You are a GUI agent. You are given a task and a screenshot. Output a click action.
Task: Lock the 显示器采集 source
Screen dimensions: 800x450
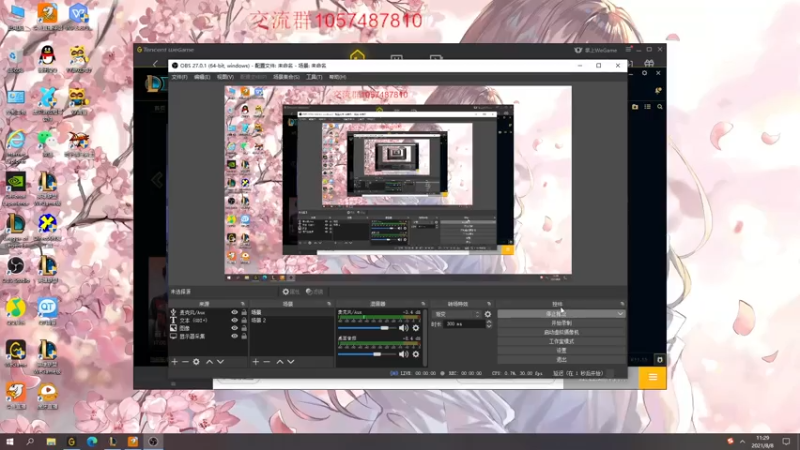click(x=244, y=336)
